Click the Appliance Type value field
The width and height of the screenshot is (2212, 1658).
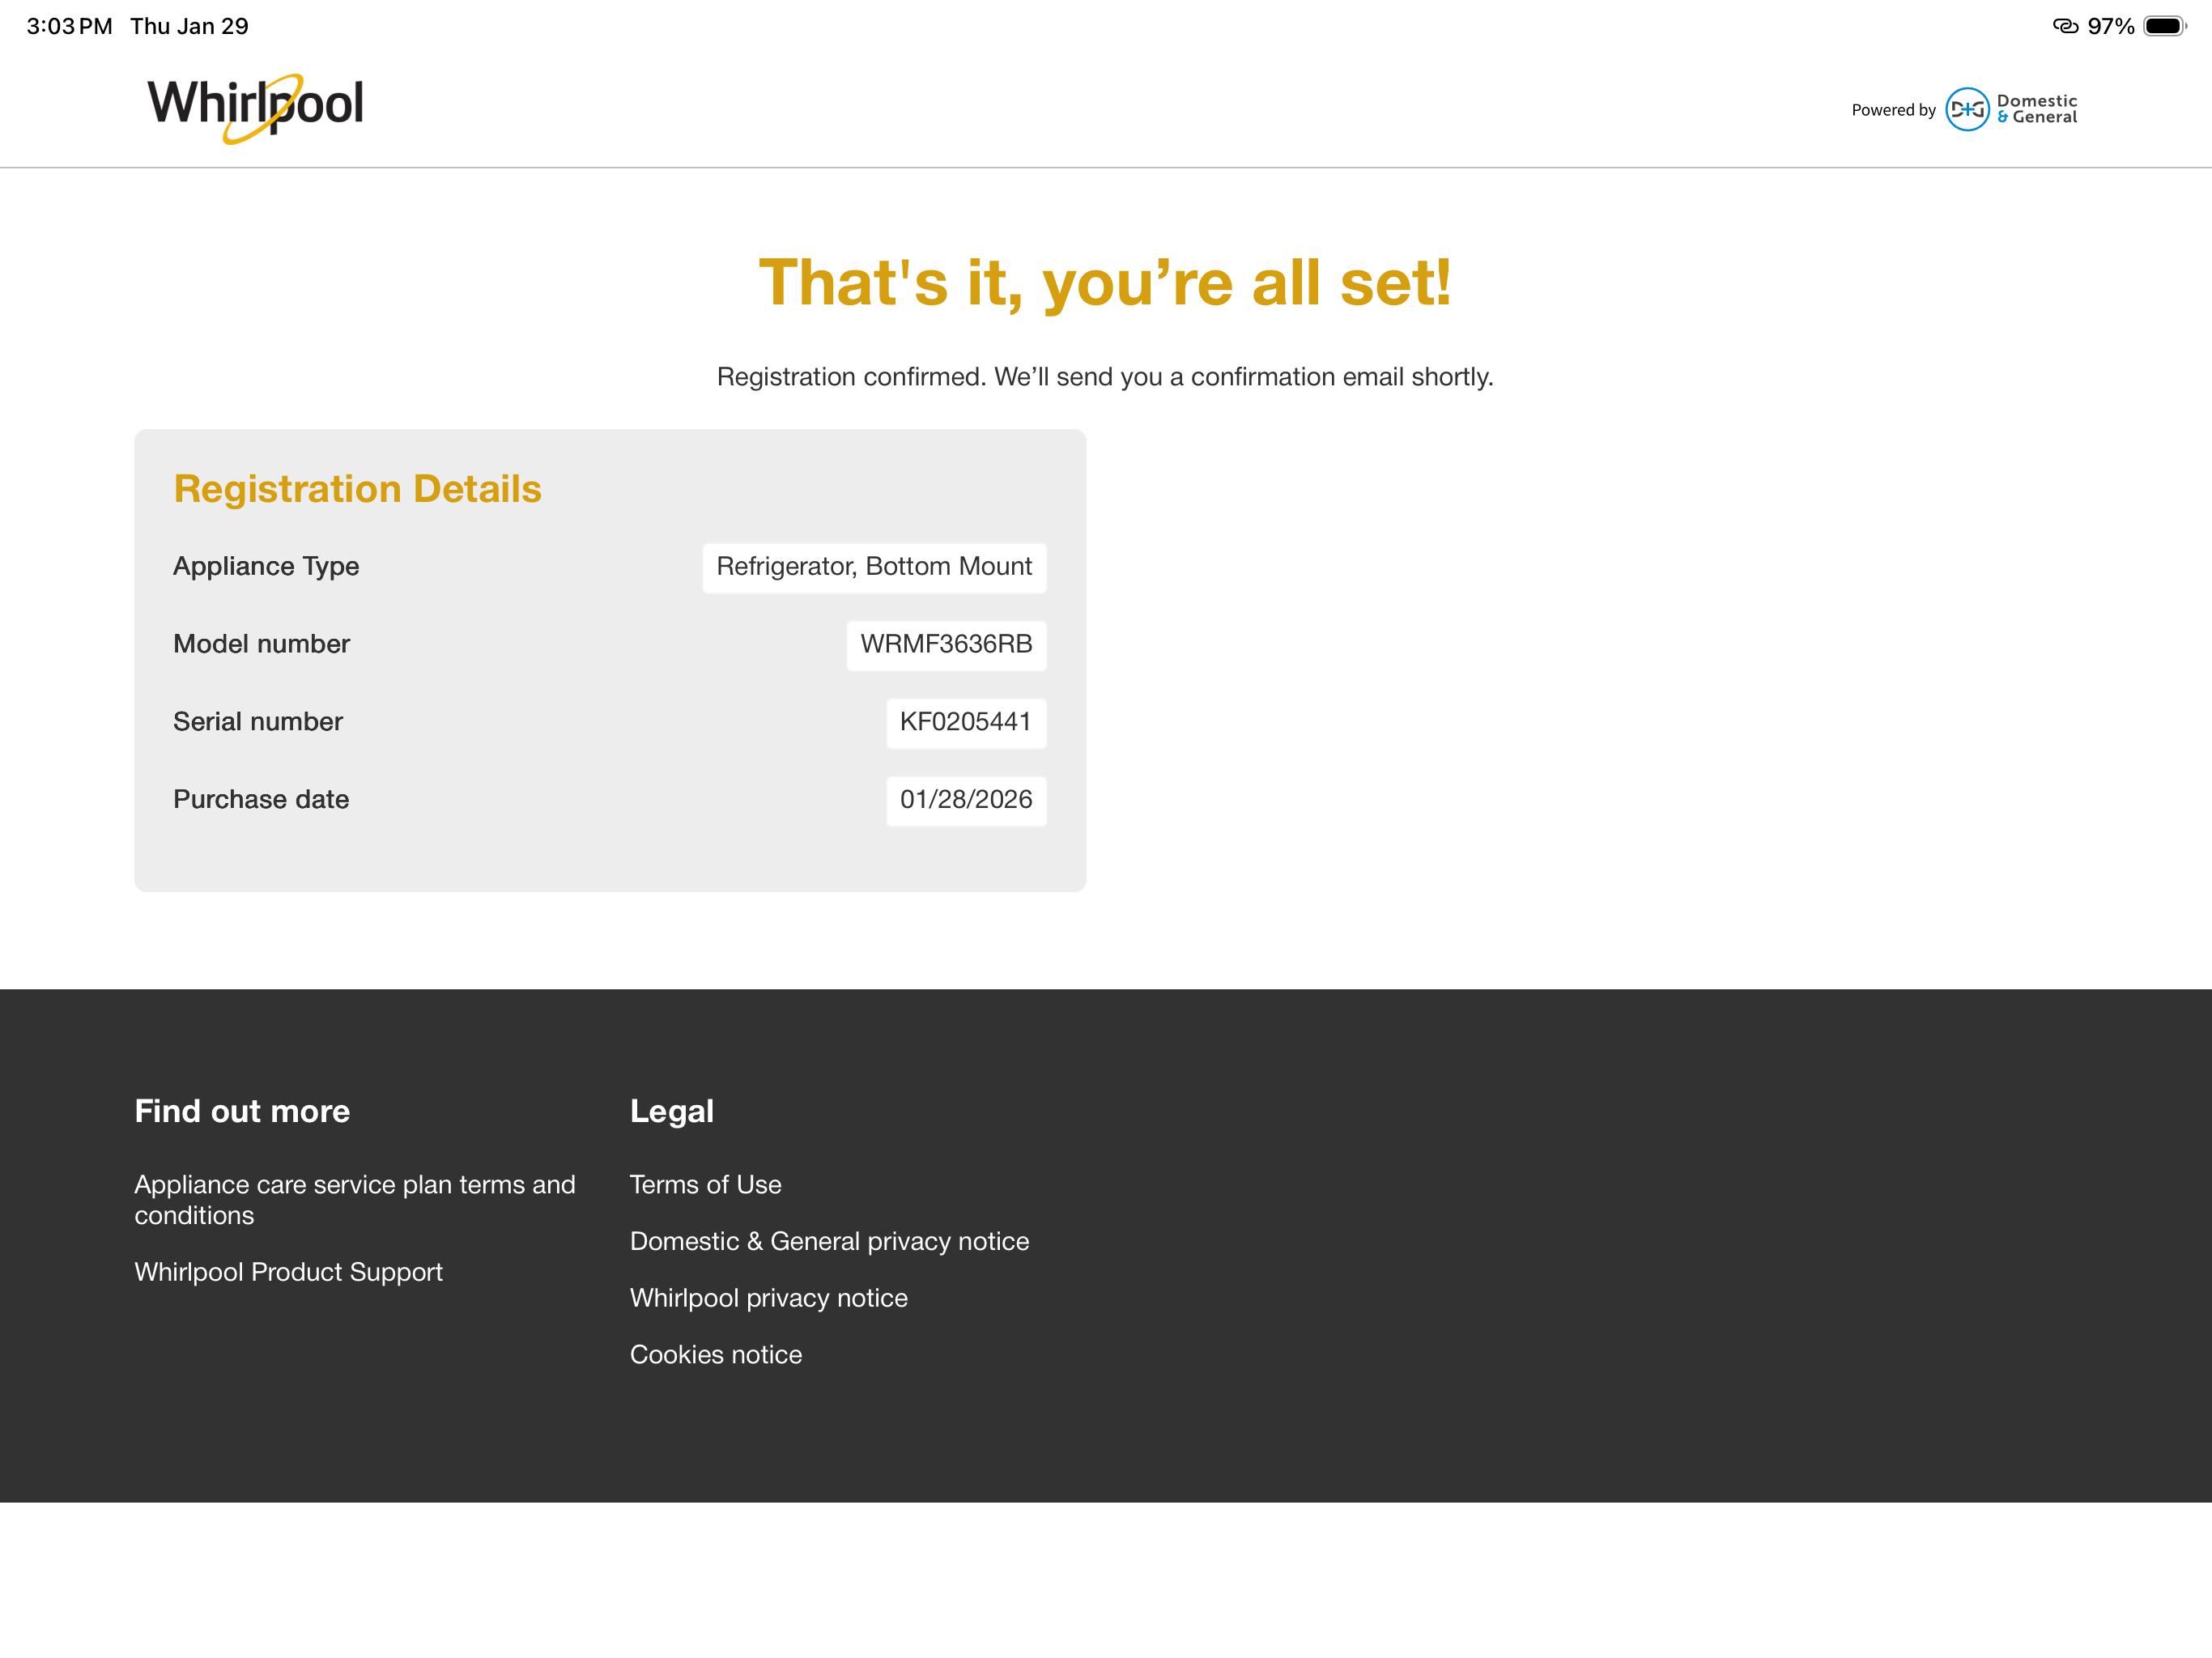tap(874, 567)
